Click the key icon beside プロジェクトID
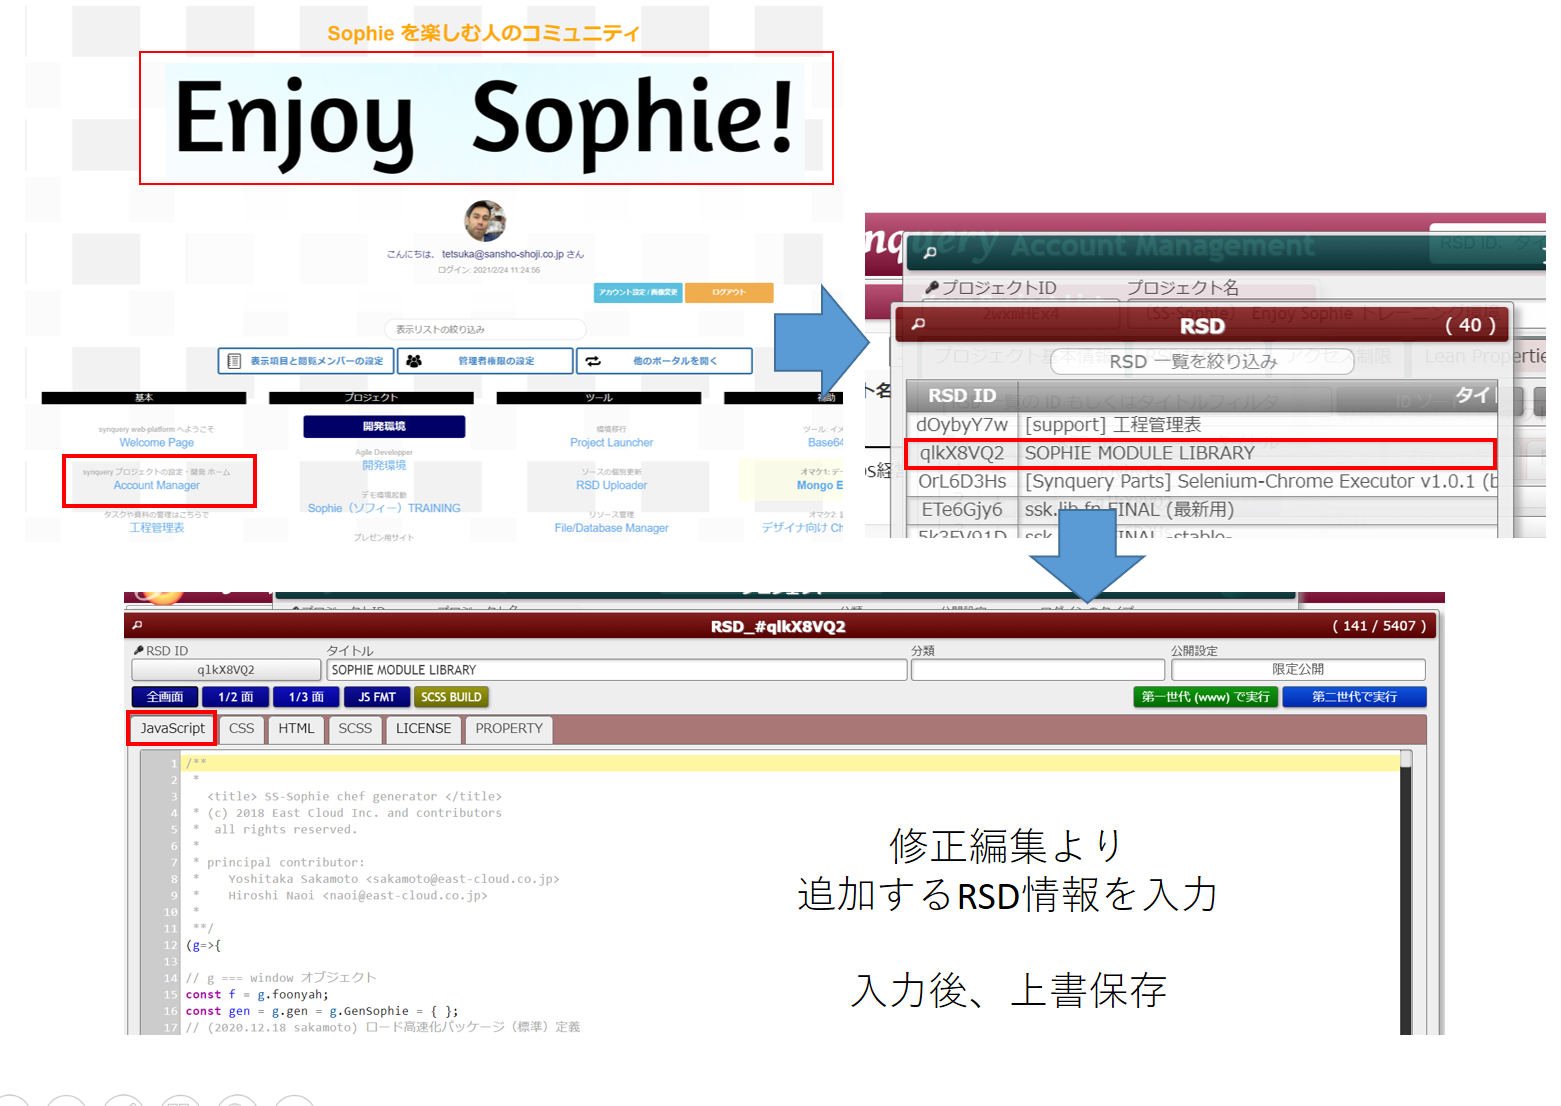 [x=932, y=288]
